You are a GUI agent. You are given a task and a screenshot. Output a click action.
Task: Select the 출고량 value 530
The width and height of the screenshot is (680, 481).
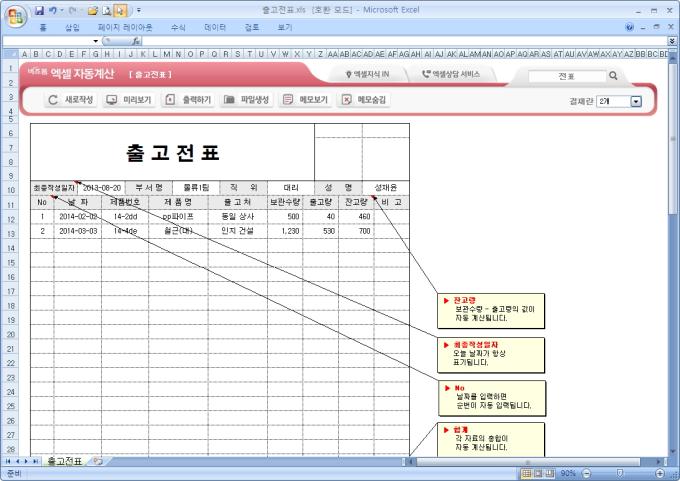pyautogui.click(x=320, y=231)
